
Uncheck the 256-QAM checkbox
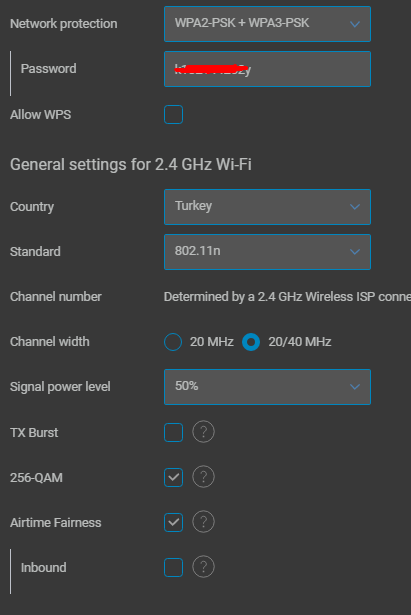(x=173, y=477)
